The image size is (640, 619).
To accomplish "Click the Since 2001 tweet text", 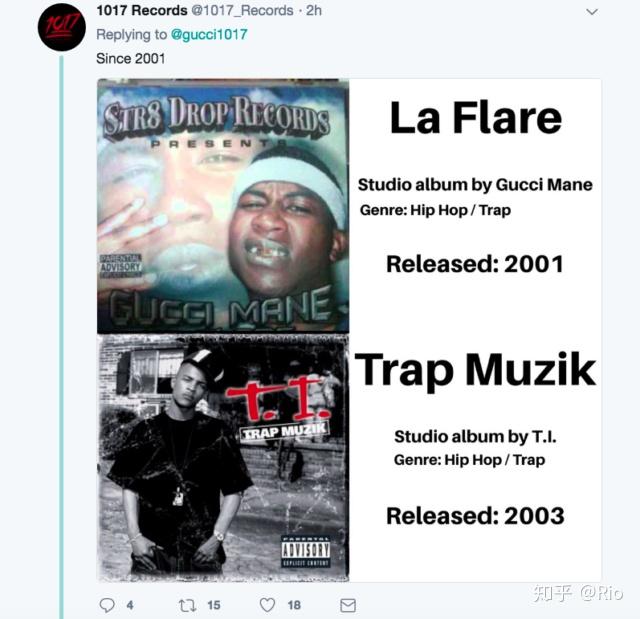I will [x=131, y=59].
